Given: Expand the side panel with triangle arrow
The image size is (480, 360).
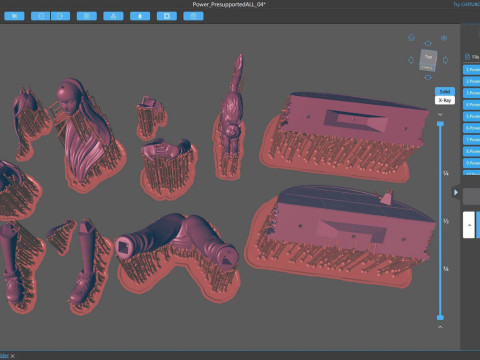Looking at the screenshot, I should (x=456, y=192).
